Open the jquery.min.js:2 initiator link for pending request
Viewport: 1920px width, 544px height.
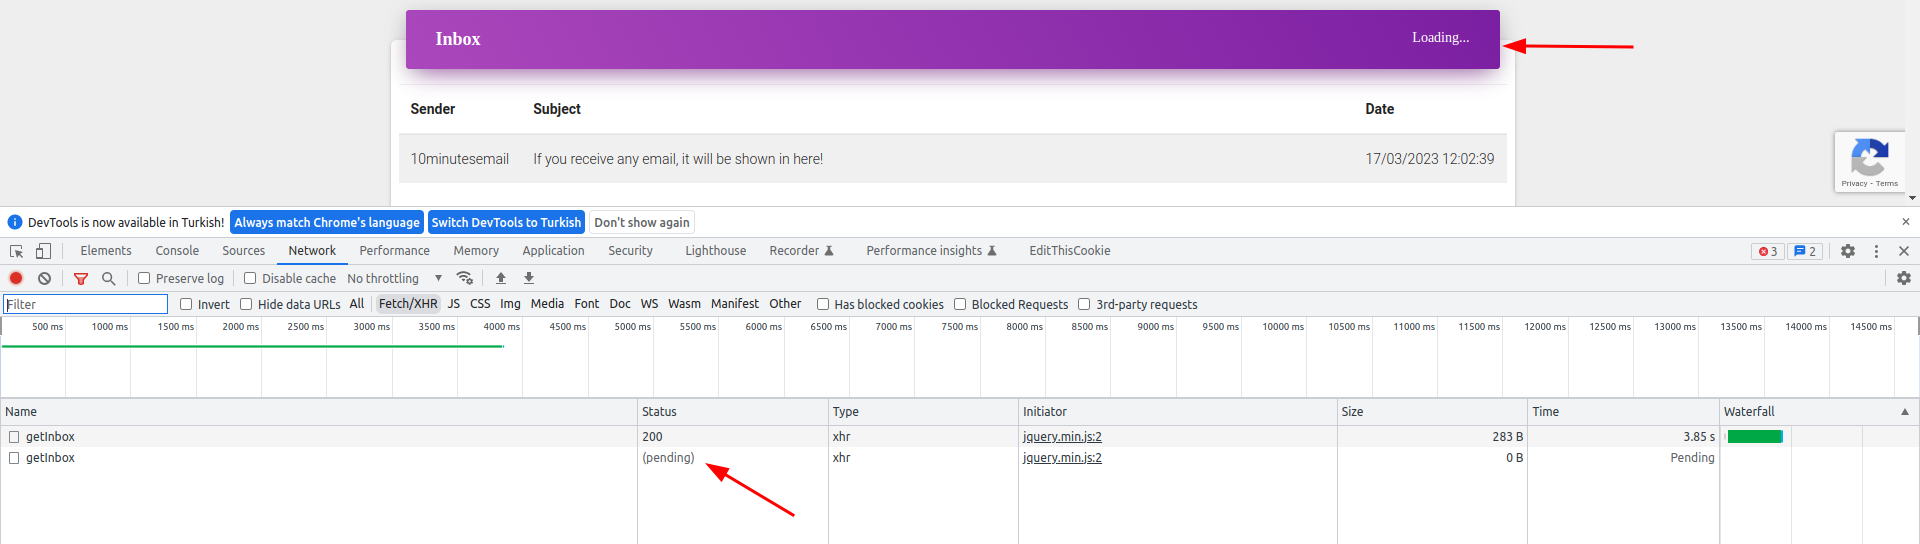coord(1062,457)
